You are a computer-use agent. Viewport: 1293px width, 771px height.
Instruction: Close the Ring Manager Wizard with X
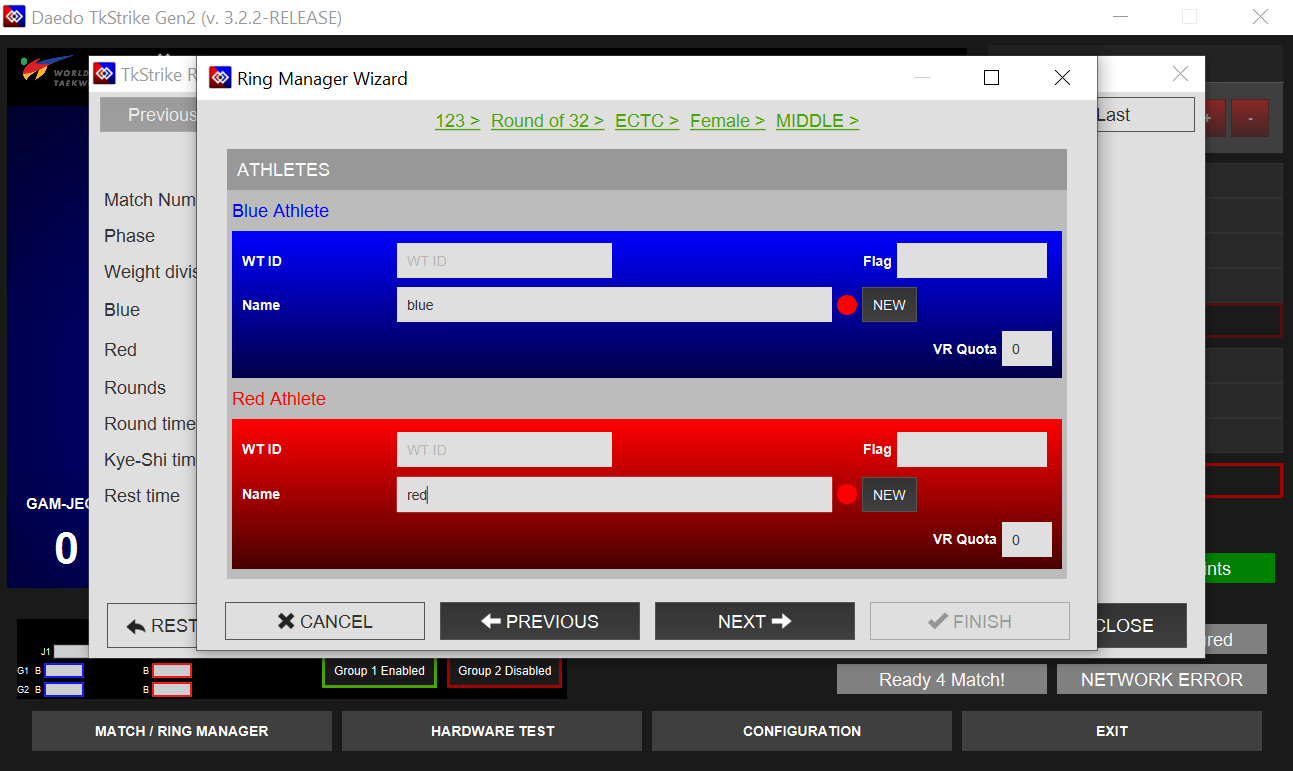pyautogui.click(x=1062, y=78)
